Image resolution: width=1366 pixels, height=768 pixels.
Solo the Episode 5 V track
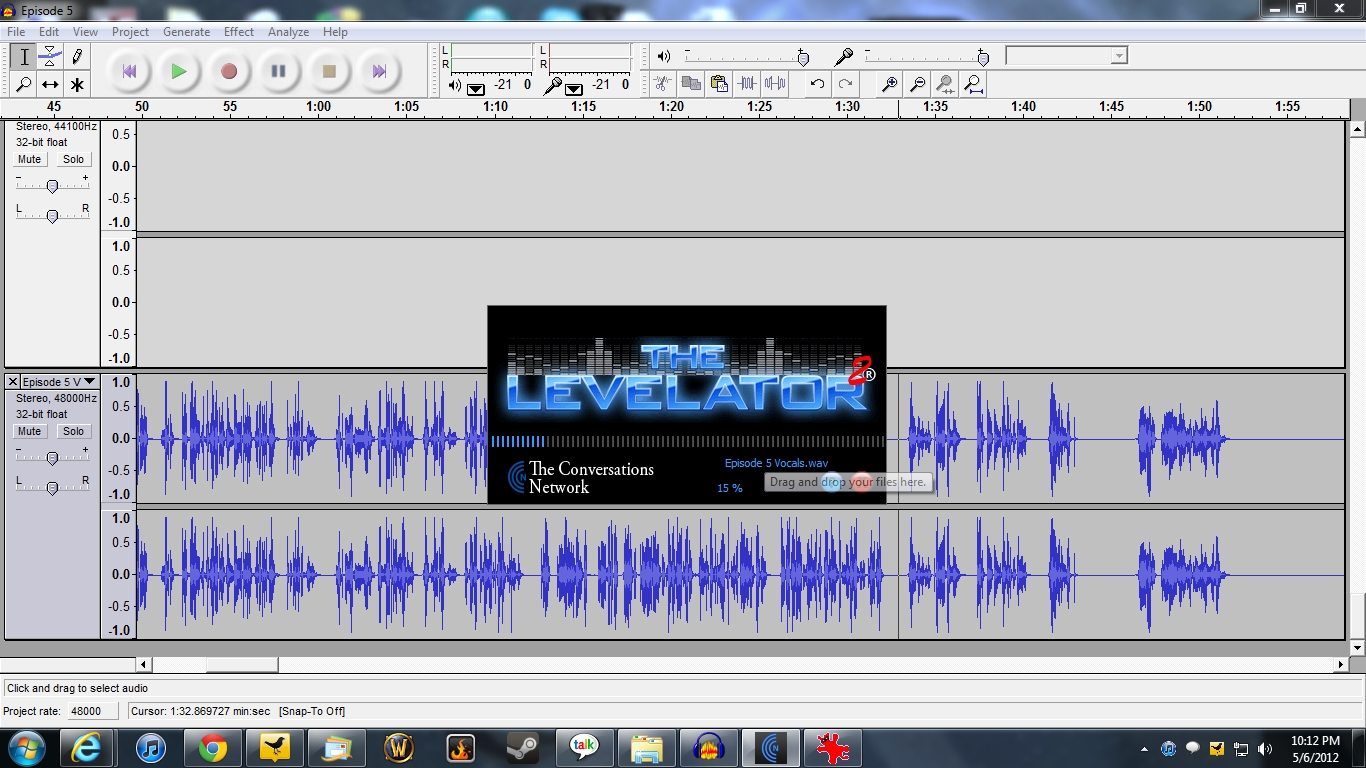click(73, 431)
